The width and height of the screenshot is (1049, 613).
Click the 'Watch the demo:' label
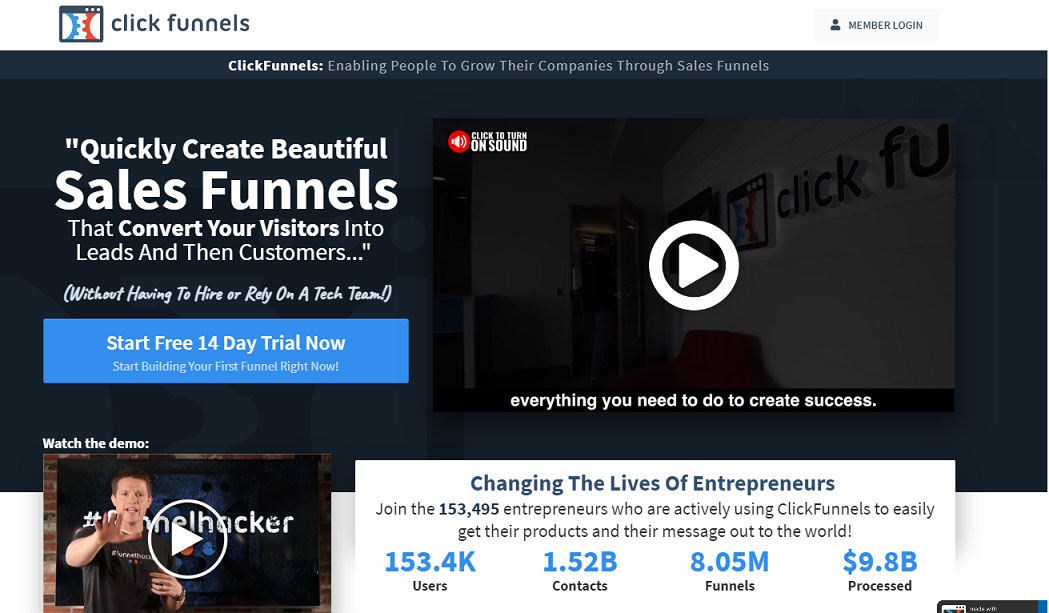point(96,443)
